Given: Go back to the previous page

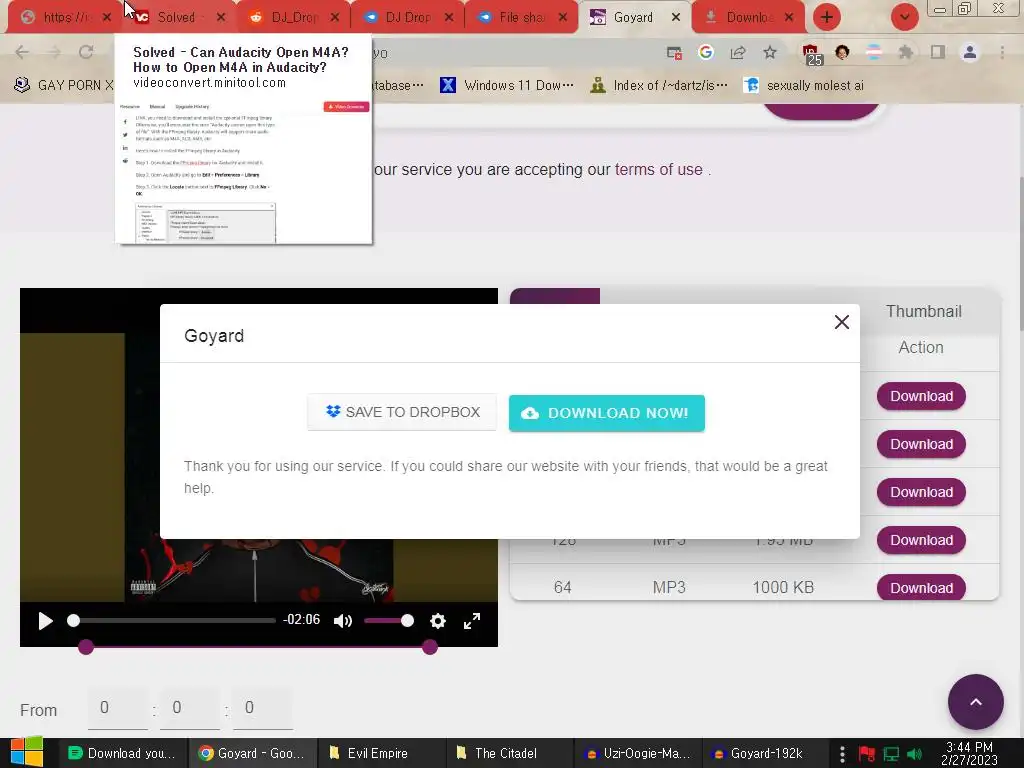Looking at the screenshot, I should [x=22, y=52].
